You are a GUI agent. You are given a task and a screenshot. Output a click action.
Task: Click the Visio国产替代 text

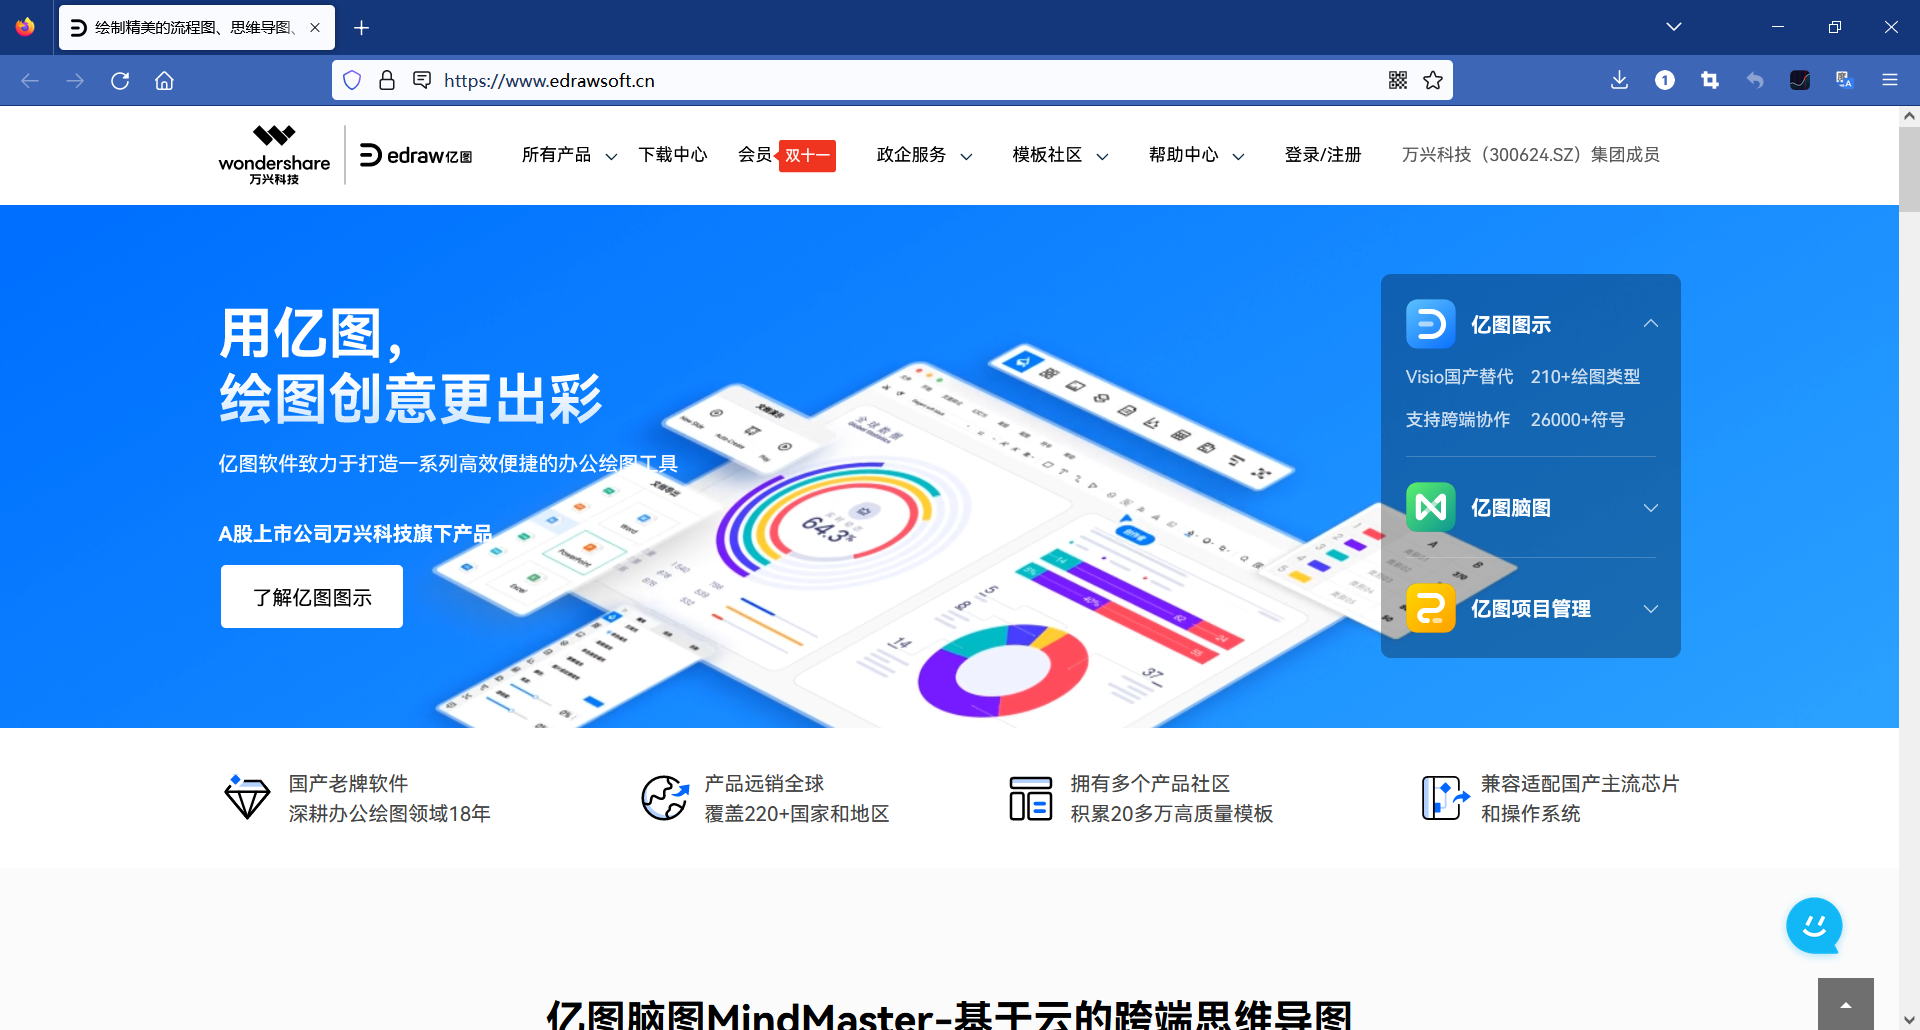(1459, 377)
